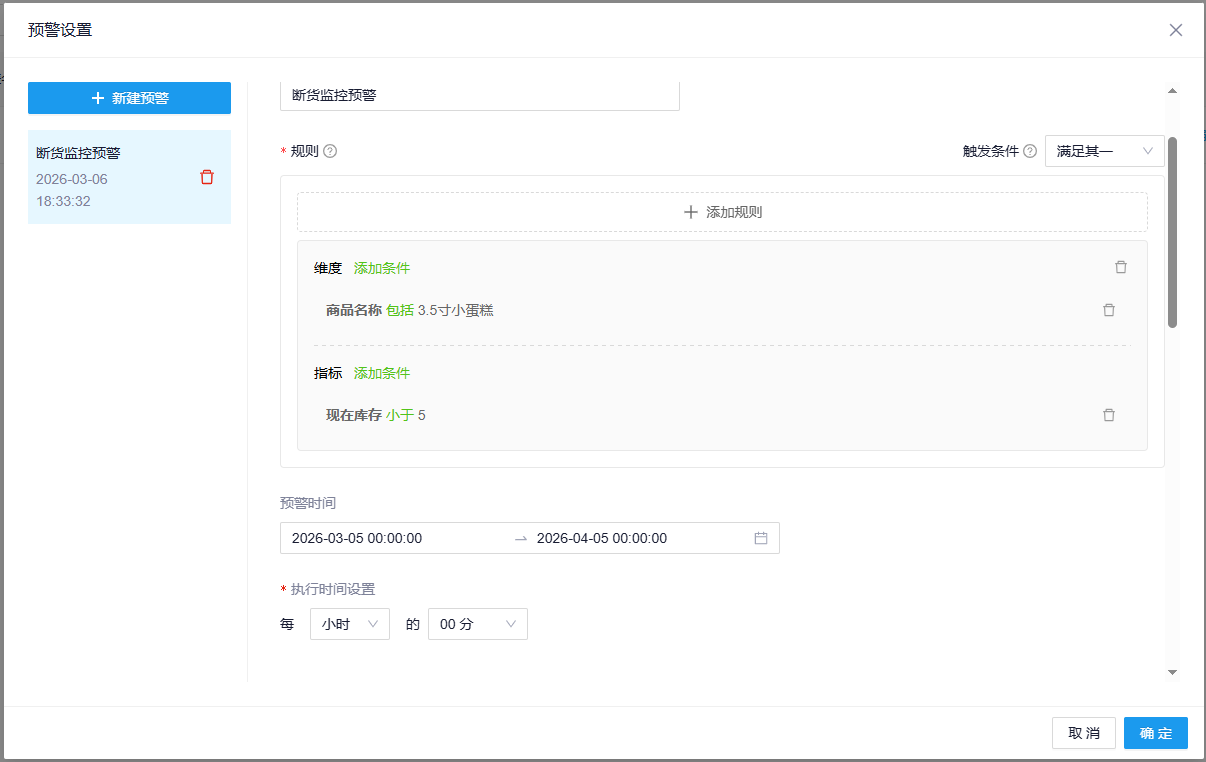This screenshot has height=762, width=1206.
Task: Click 新建预警 to create a new alert
Action: (129, 97)
